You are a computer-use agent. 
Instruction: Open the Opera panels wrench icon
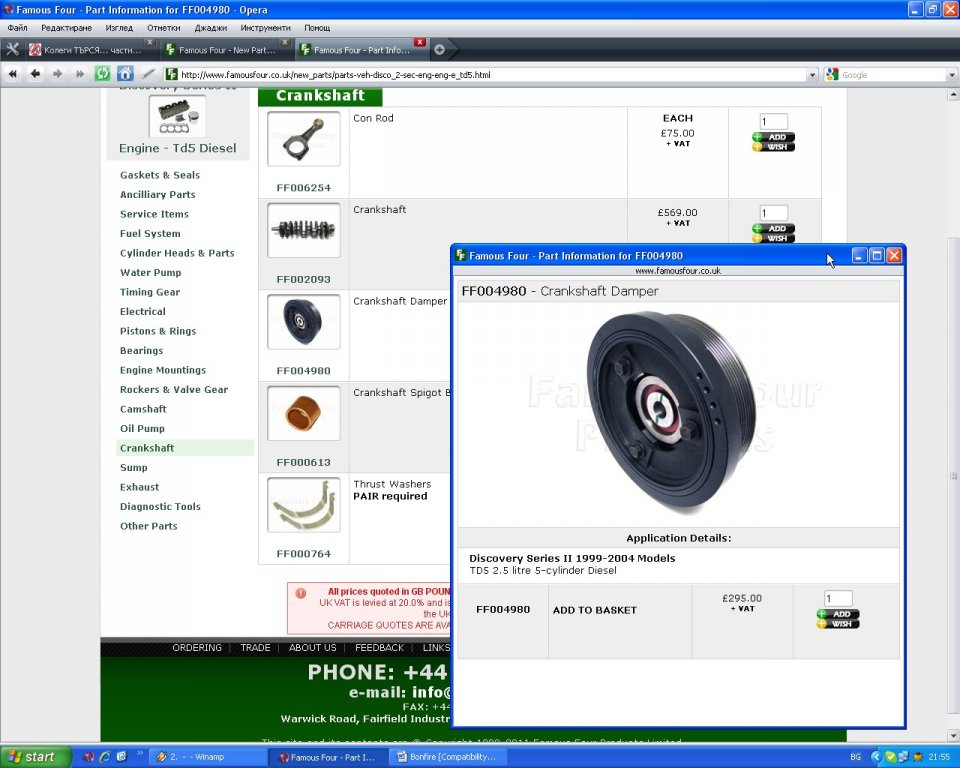(x=12, y=50)
